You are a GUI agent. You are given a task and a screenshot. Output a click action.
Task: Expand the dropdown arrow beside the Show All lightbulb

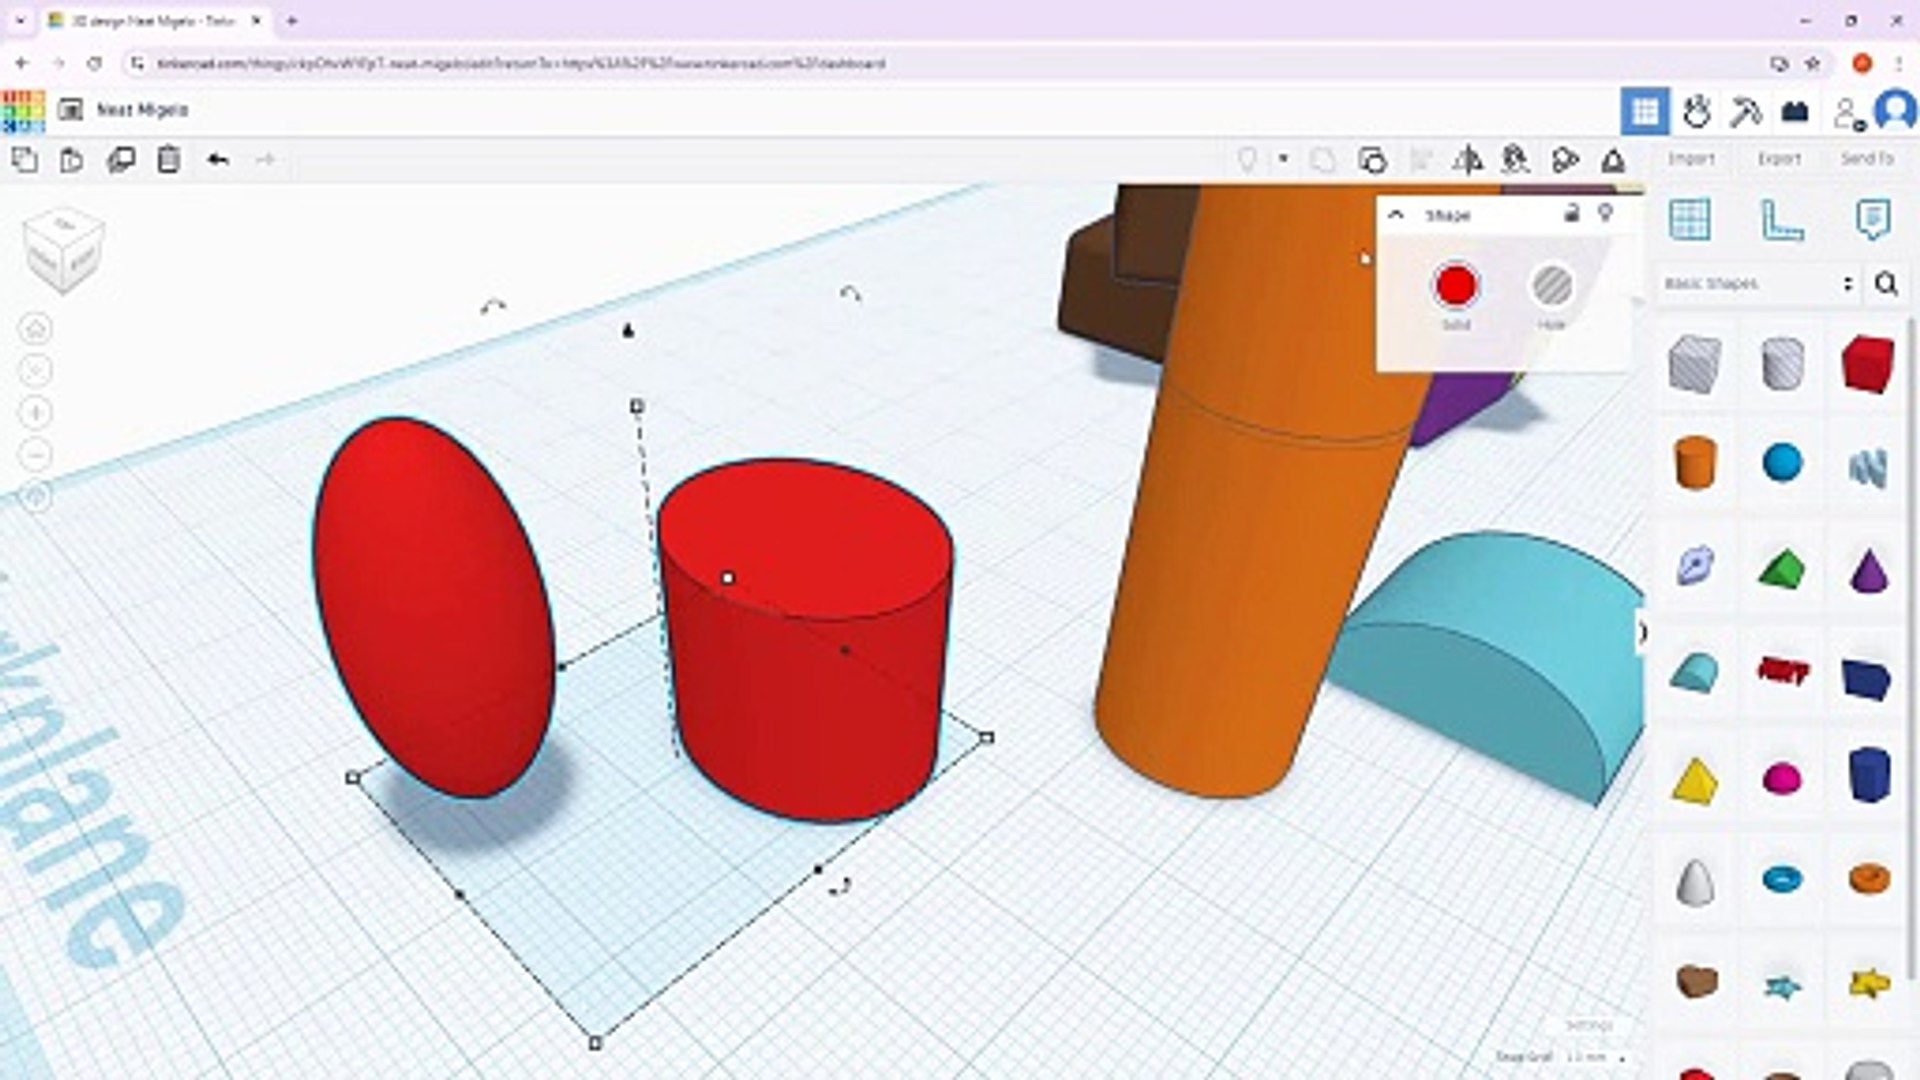pyautogui.click(x=1283, y=159)
